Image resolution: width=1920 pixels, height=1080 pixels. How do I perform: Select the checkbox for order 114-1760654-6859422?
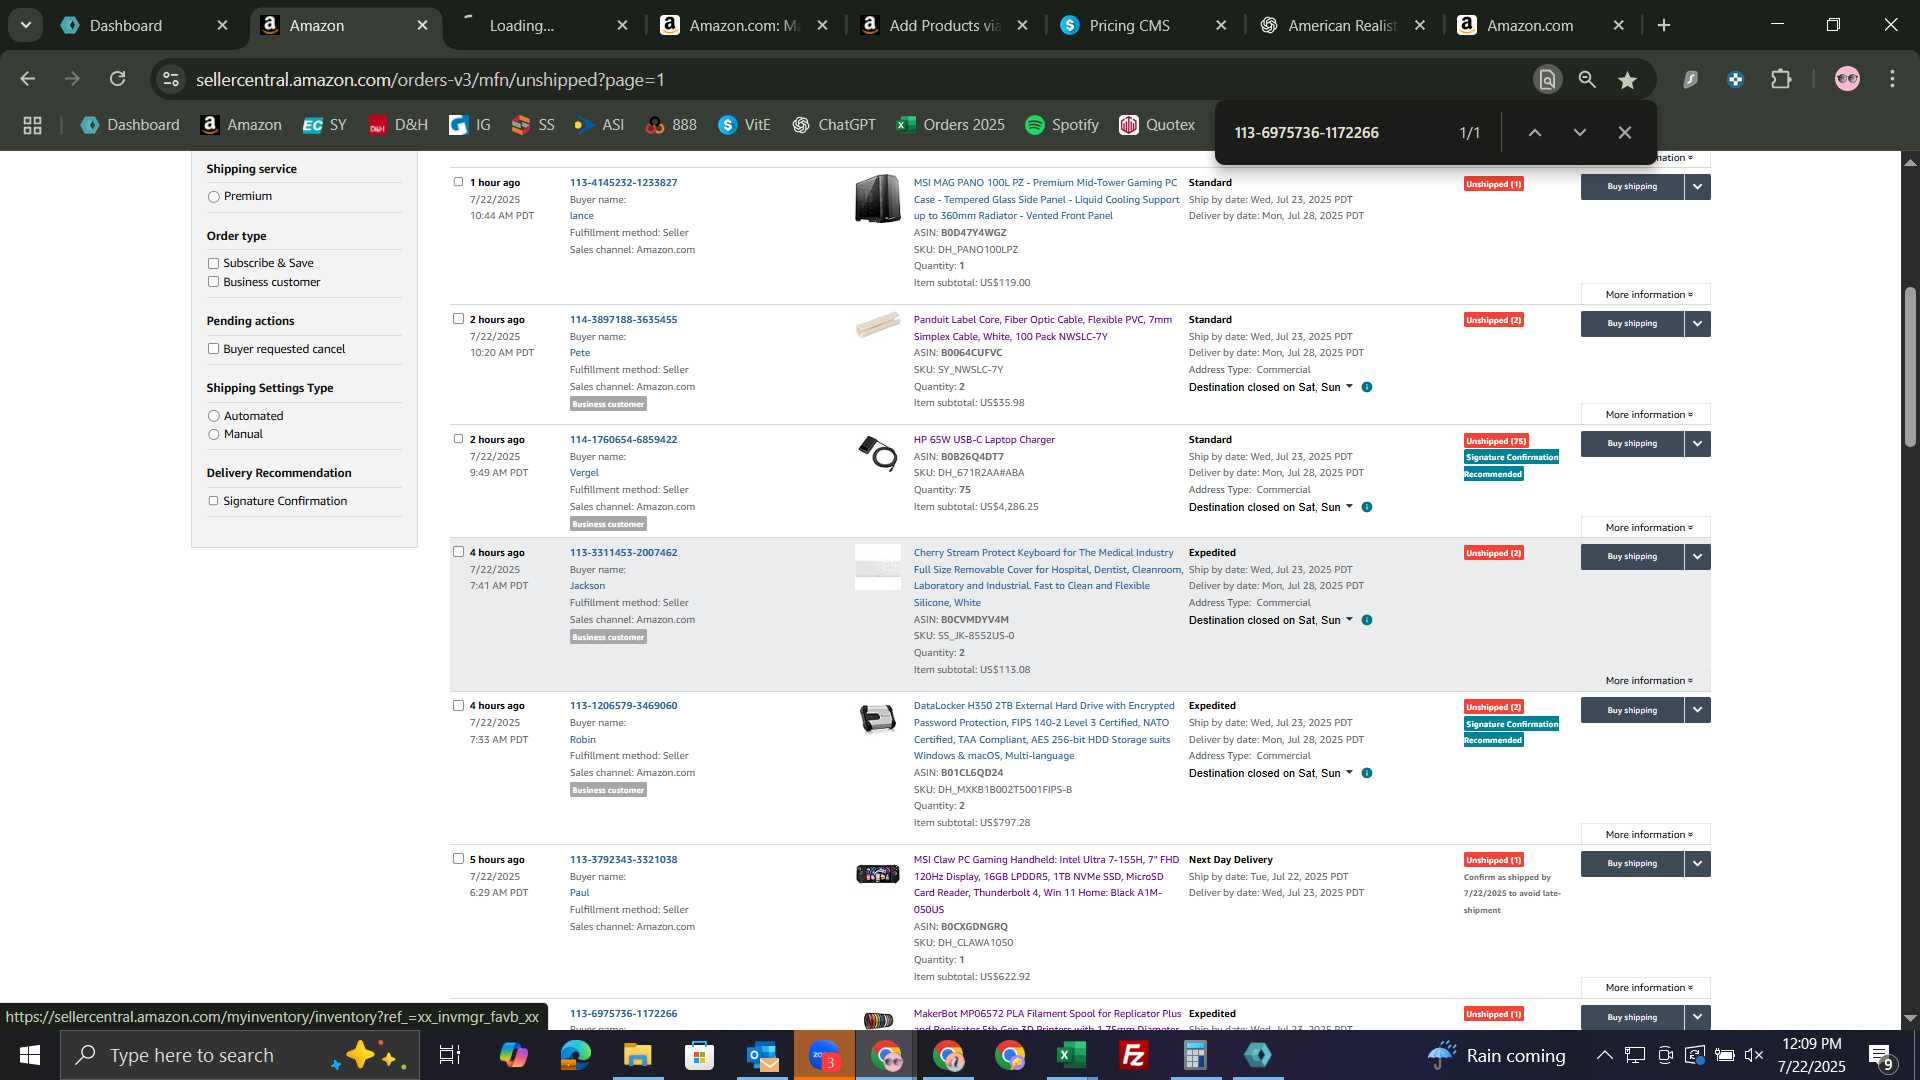458,439
